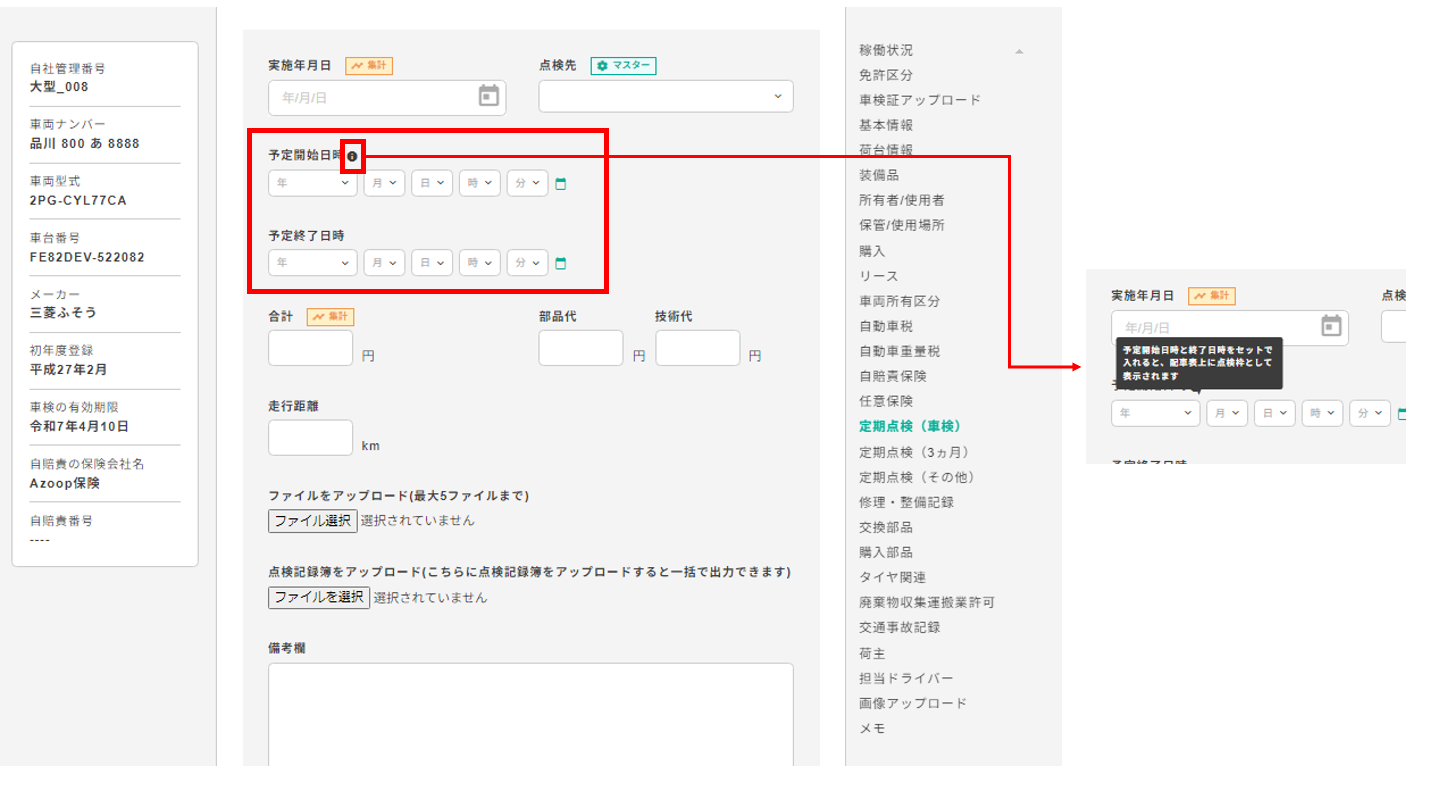
Task: Click the main 実施年月日 date input
Action: point(387,97)
